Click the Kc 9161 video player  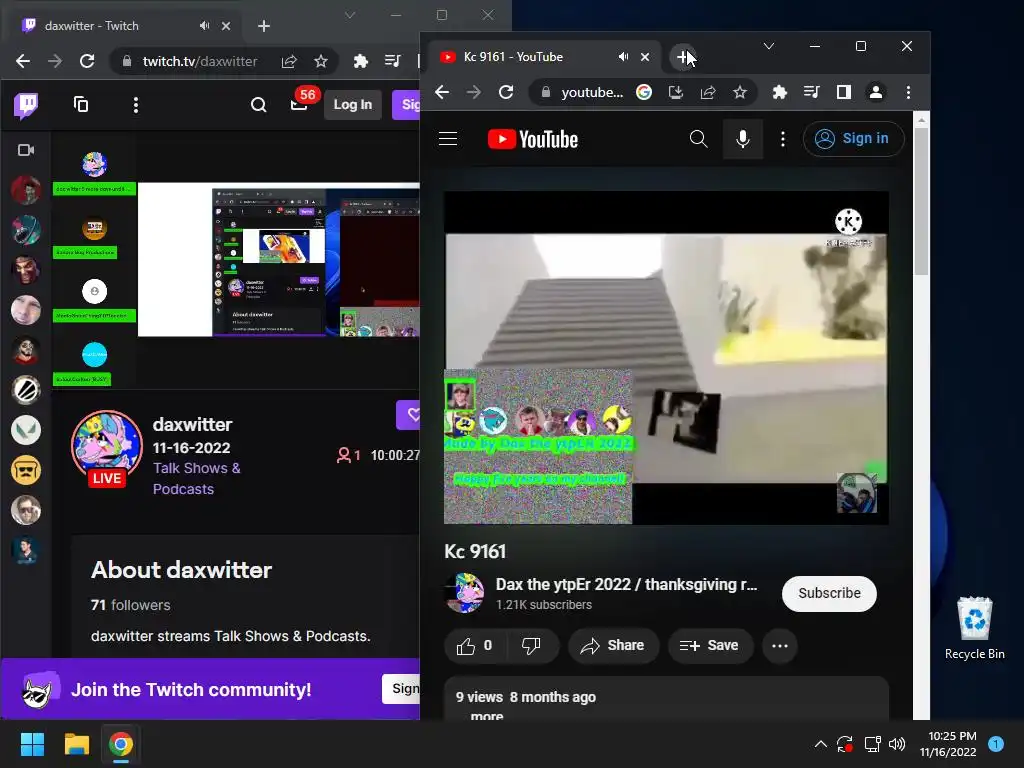pos(666,358)
